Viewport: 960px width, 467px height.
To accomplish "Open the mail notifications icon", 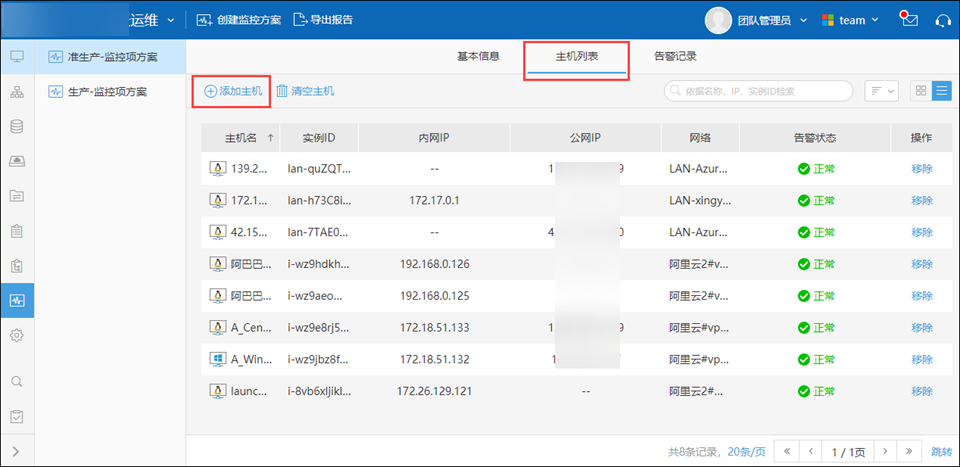I will pyautogui.click(x=909, y=19).
